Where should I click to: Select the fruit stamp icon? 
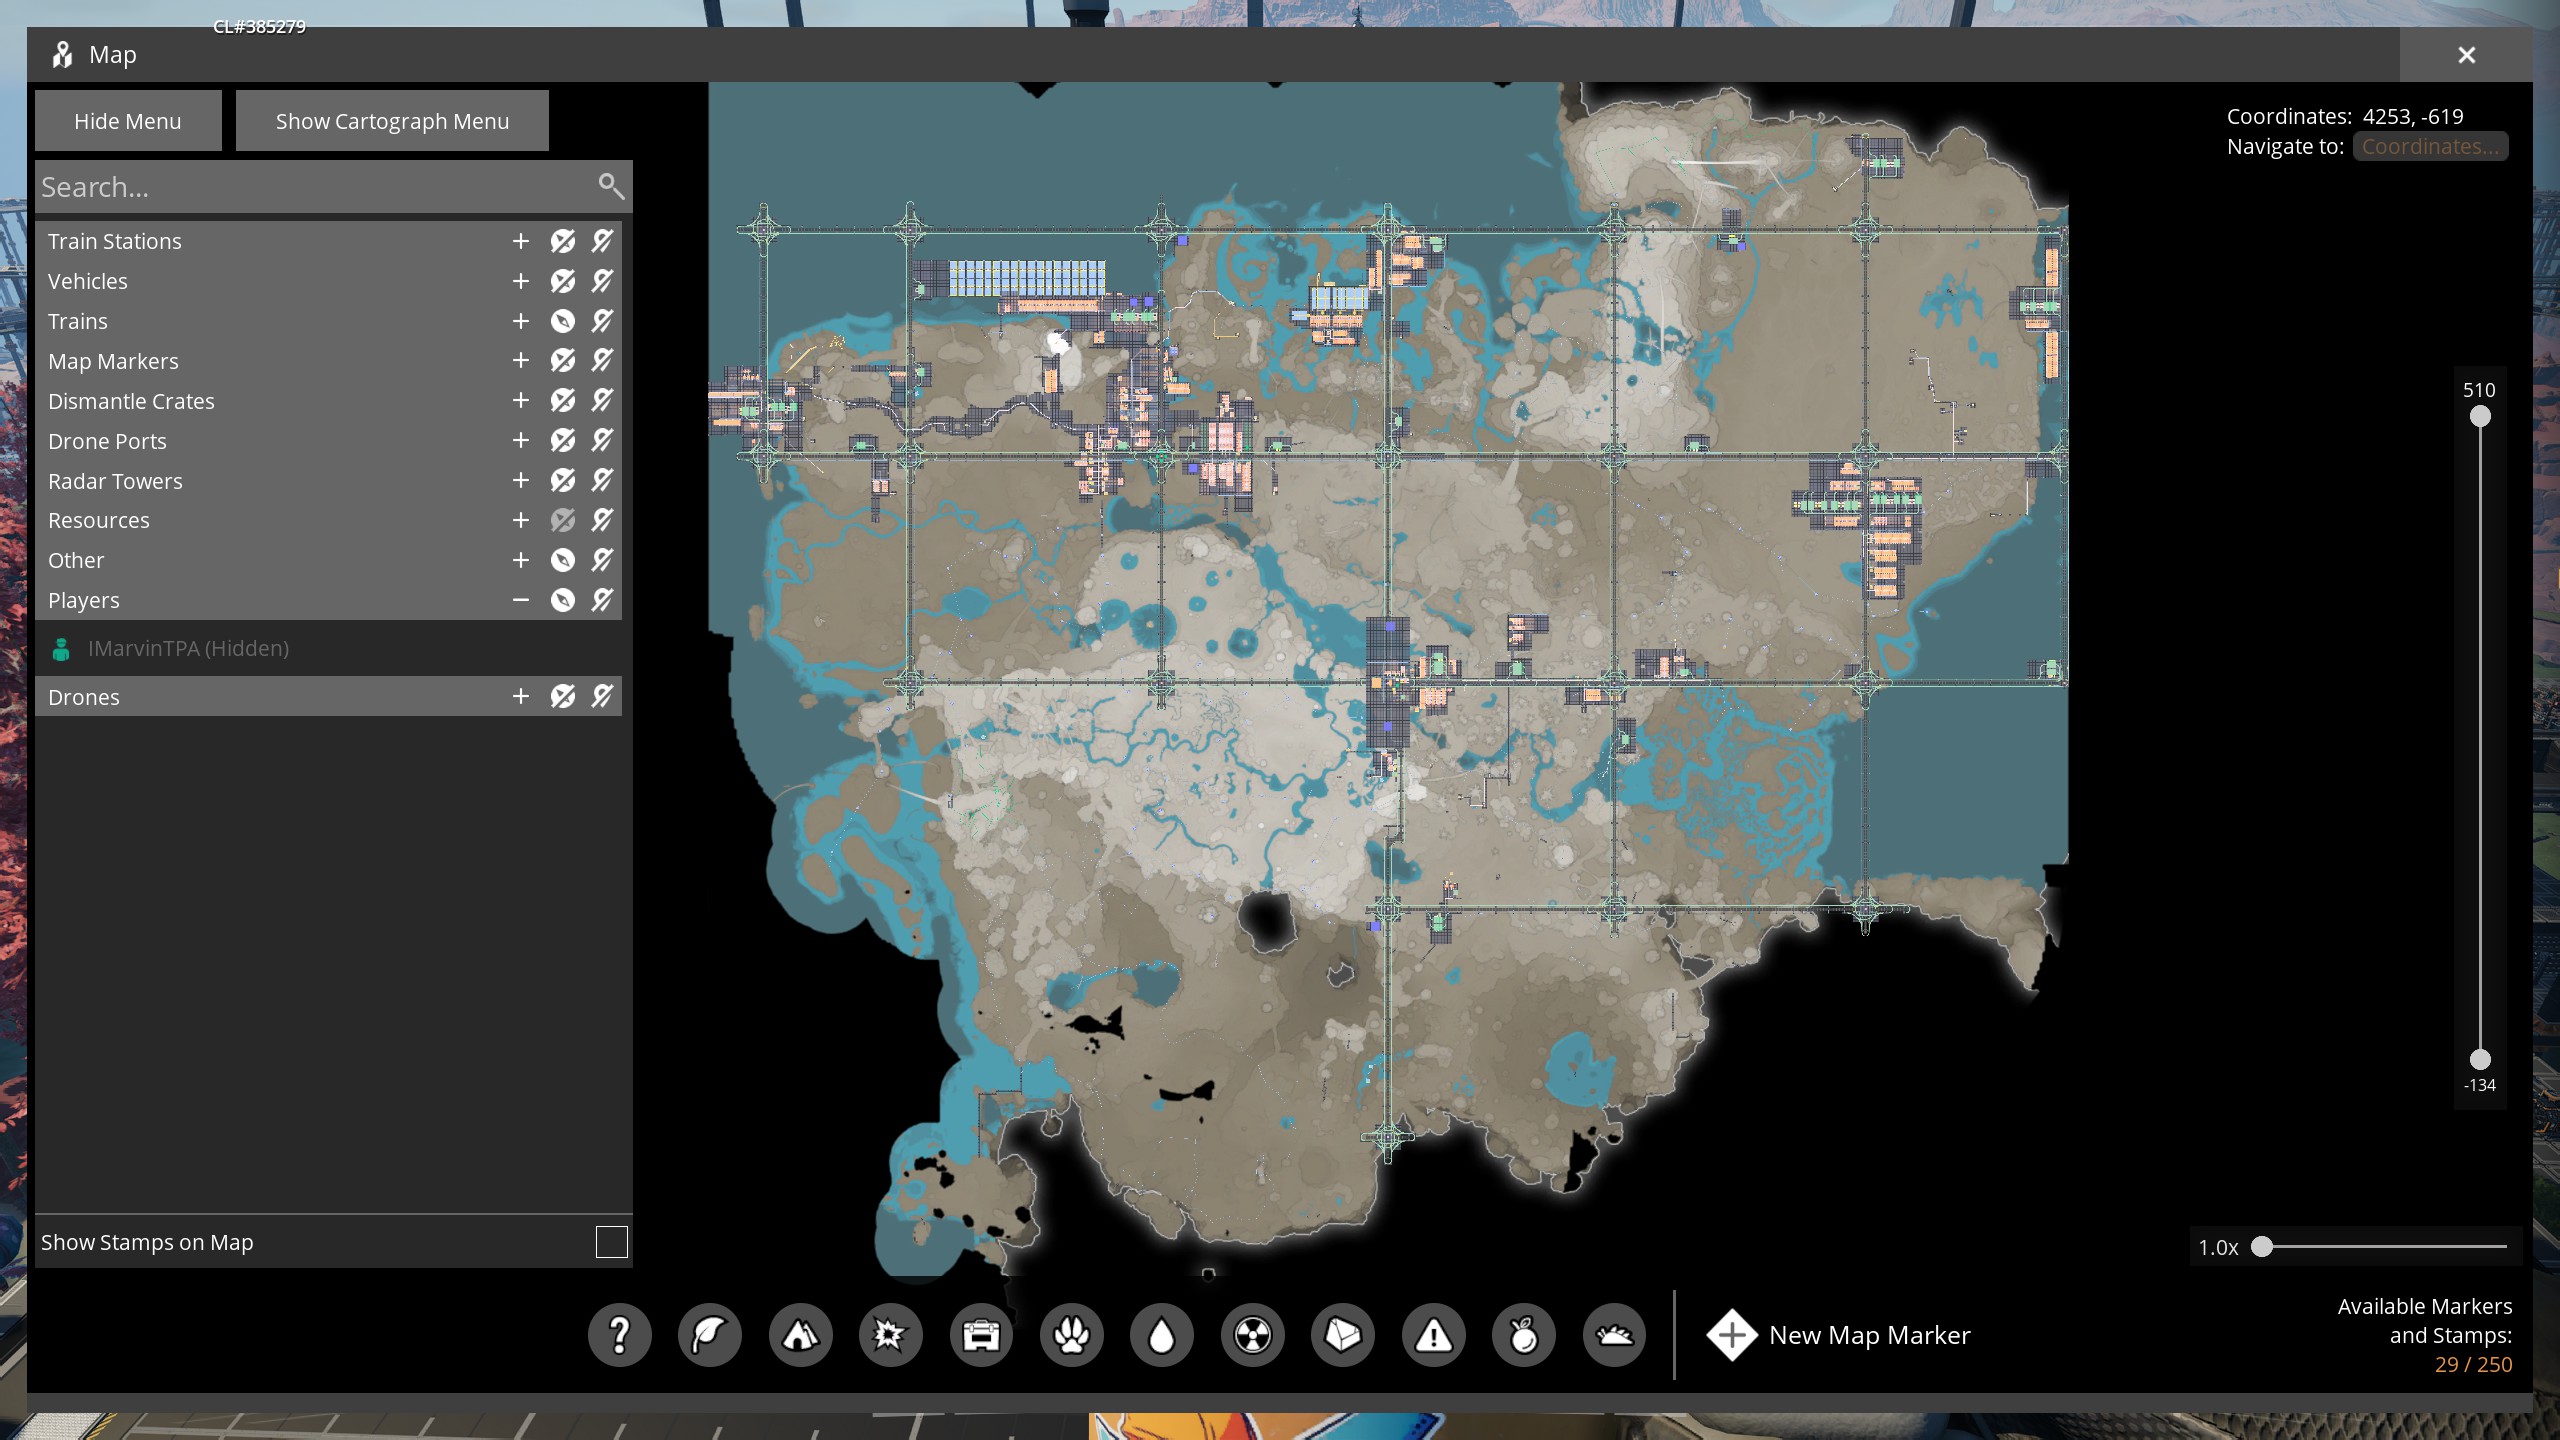click(1523, 1335)
